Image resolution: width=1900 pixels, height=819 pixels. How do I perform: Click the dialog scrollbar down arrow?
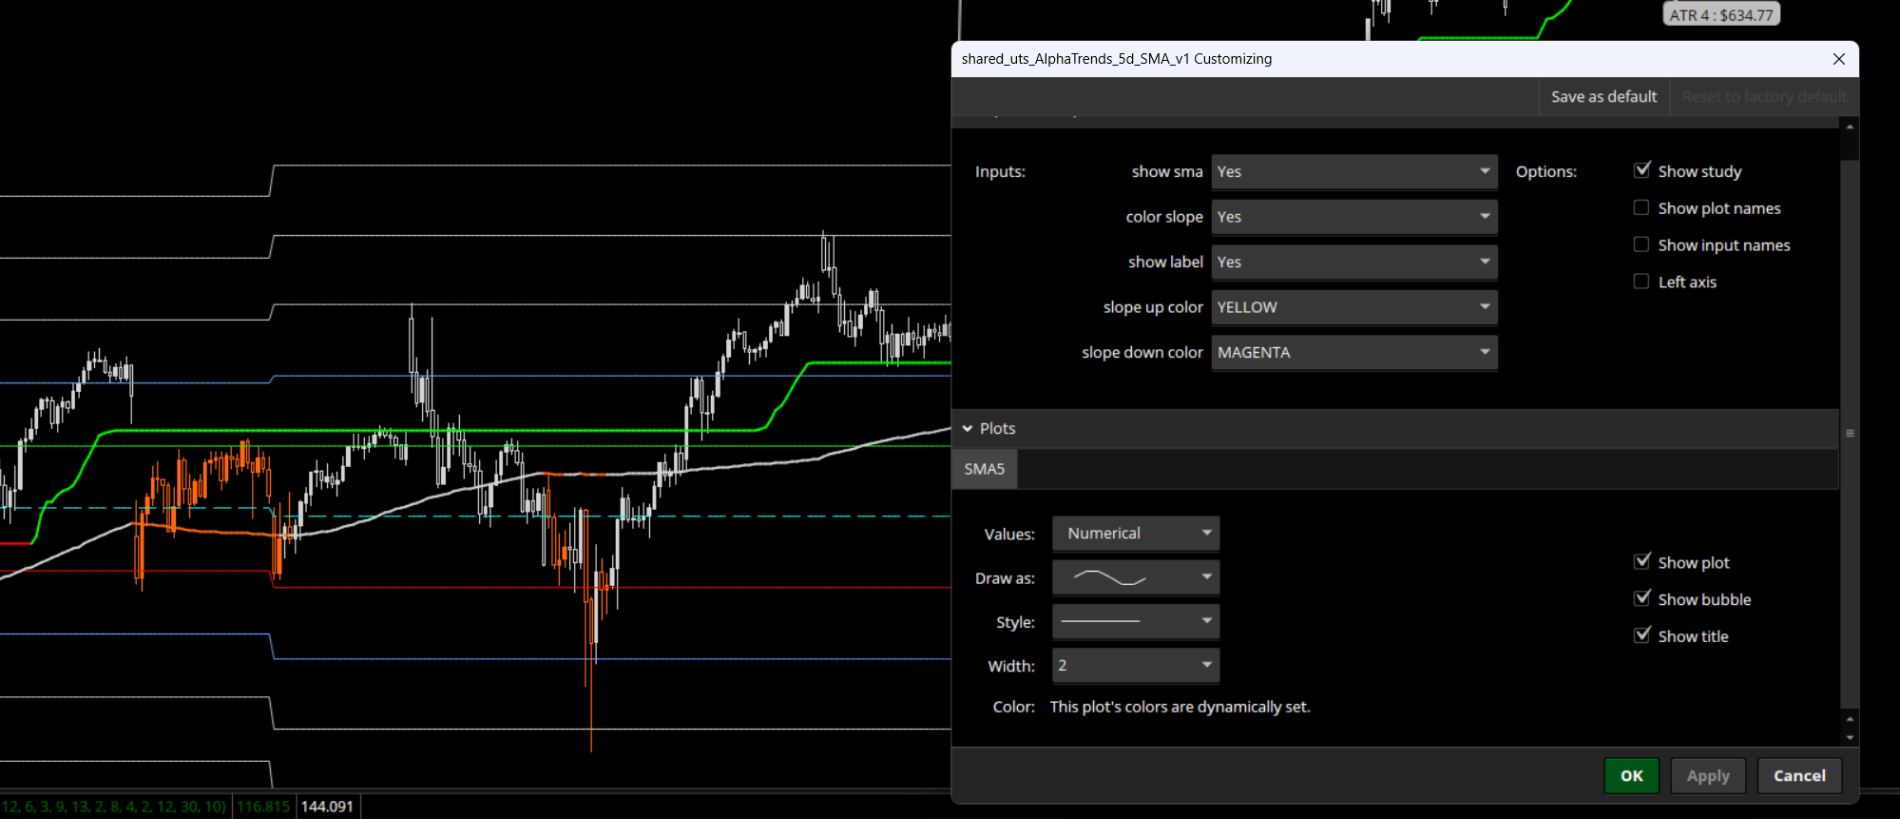coord(1850,738)
